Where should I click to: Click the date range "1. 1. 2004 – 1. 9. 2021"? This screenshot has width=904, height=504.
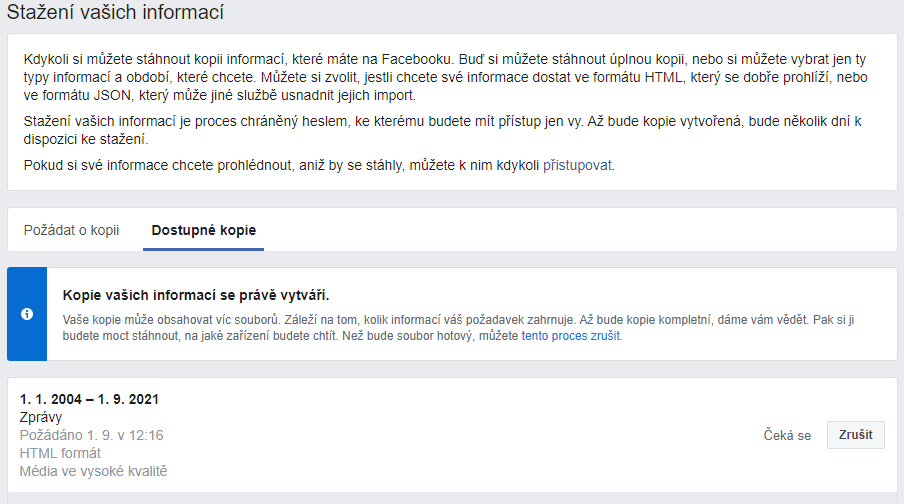click(x=90, y=399)
